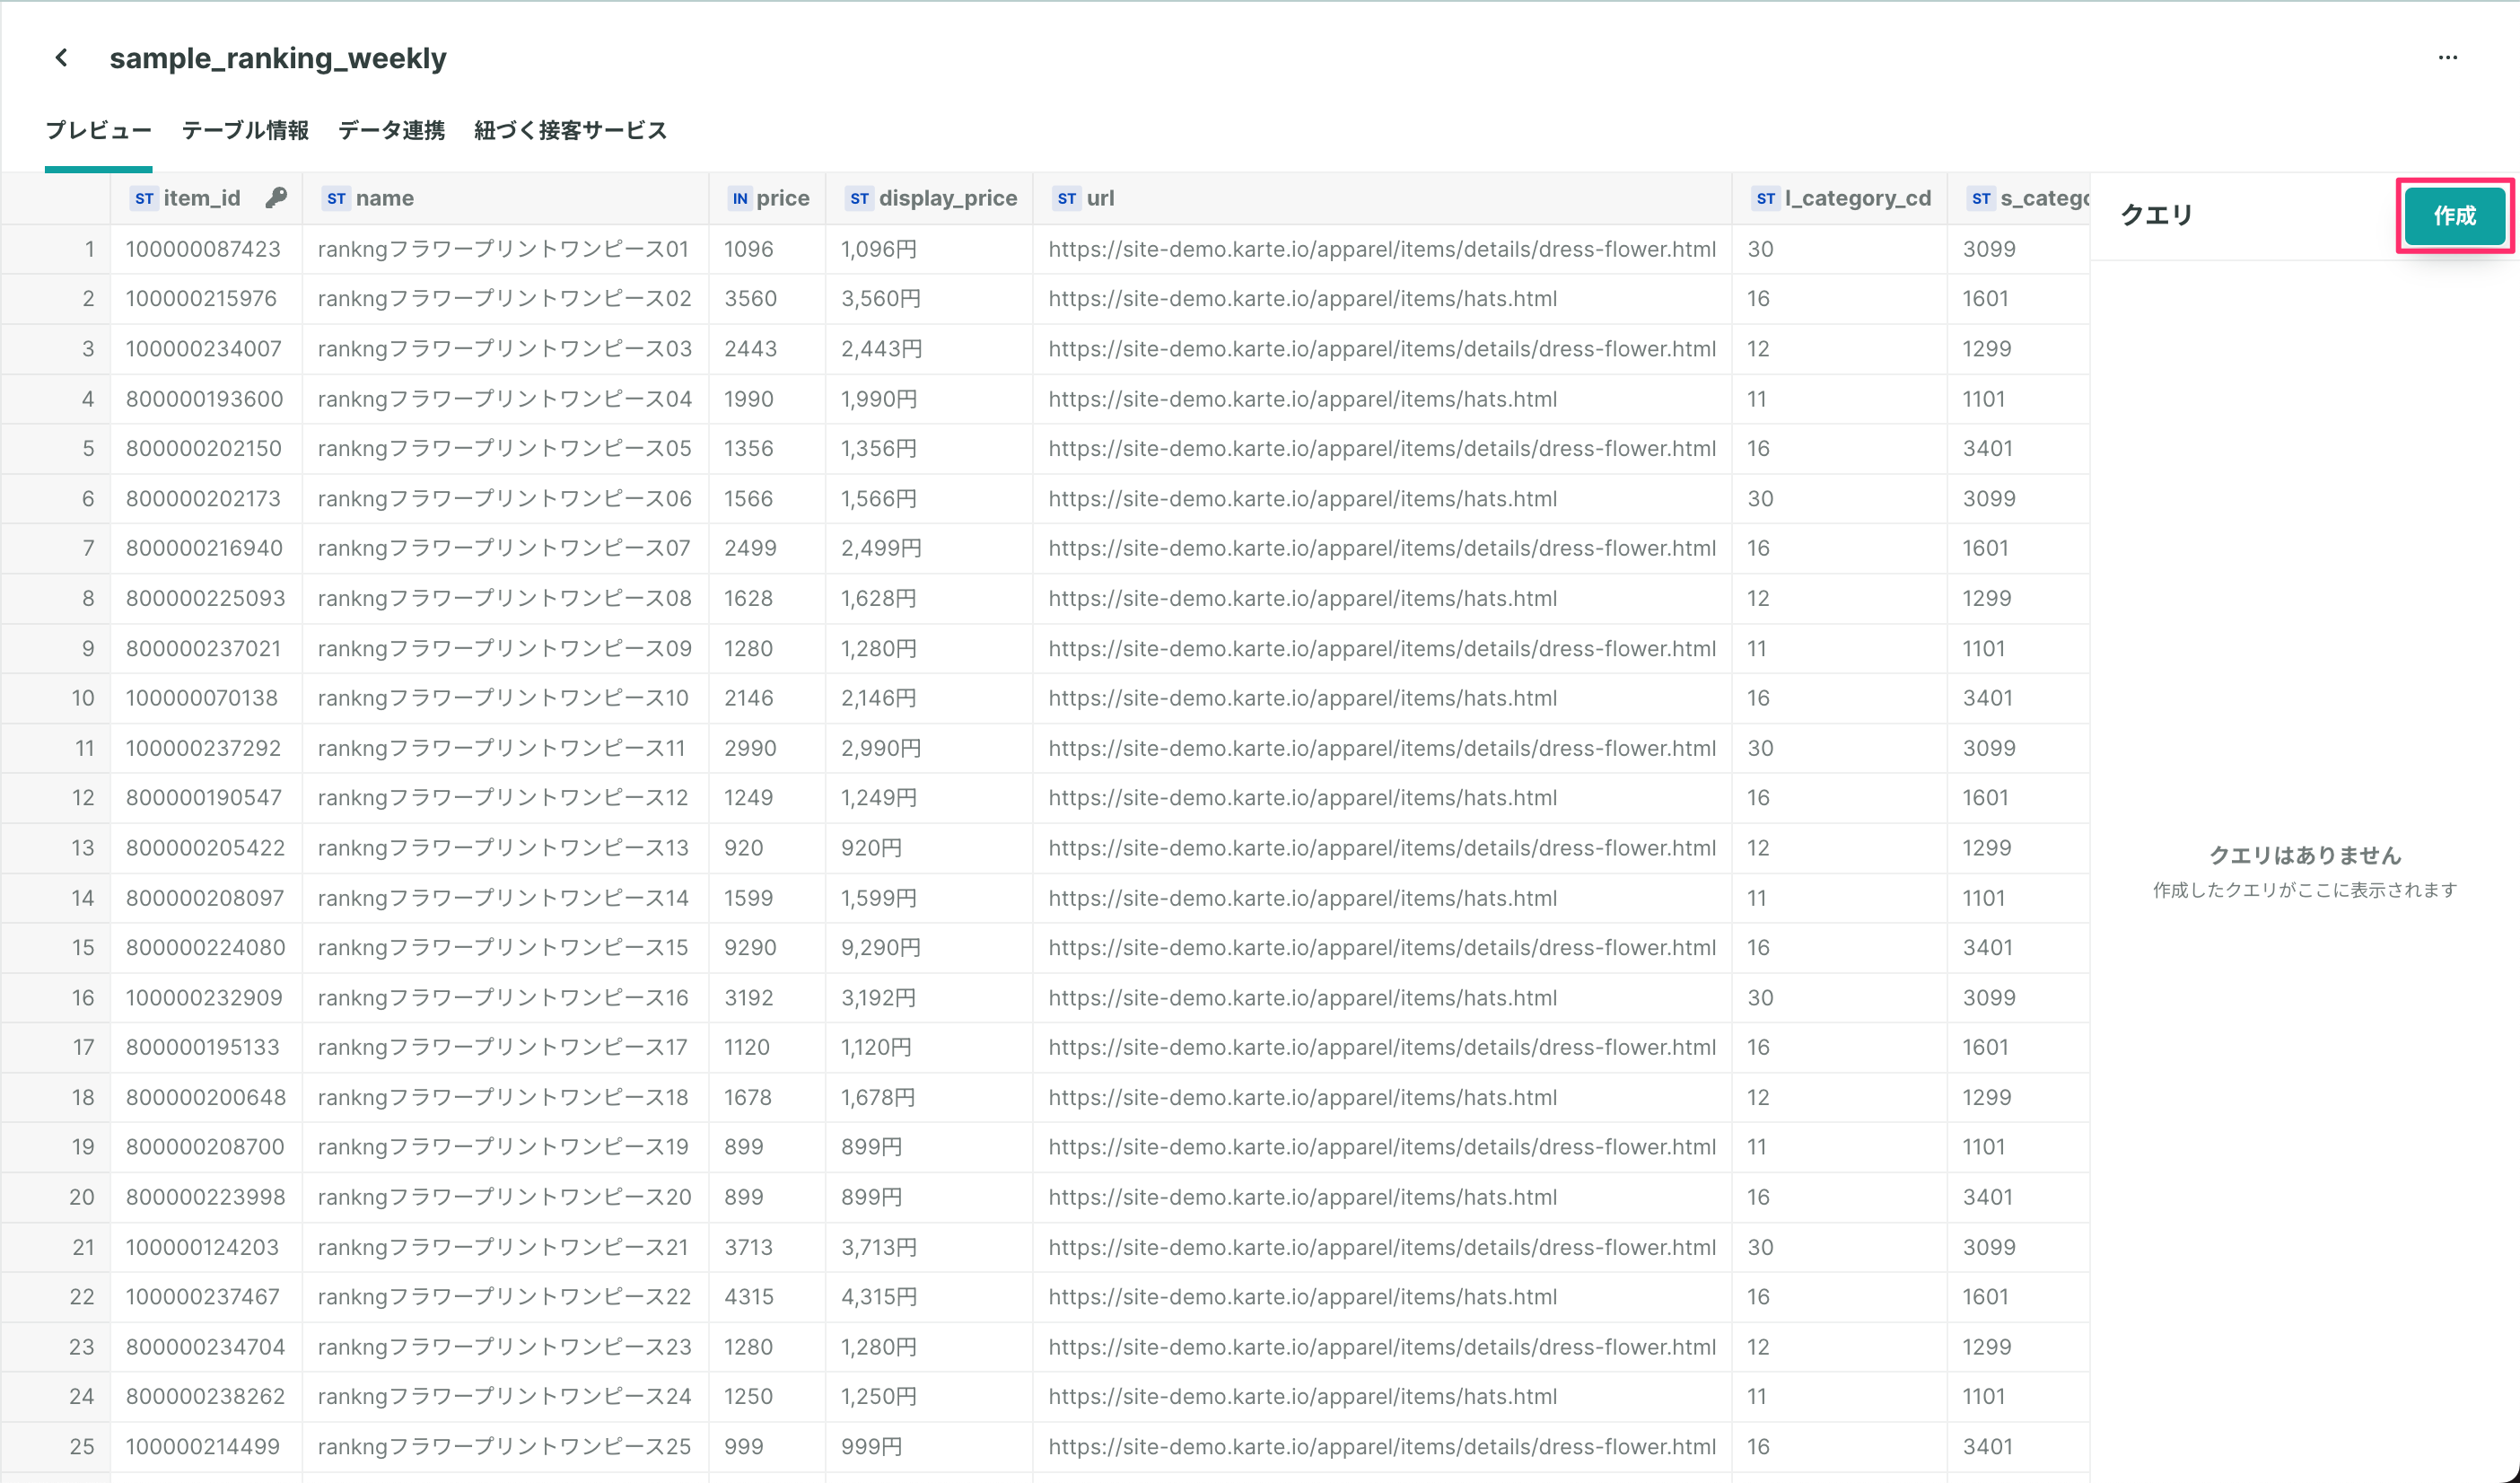Open the 紐づく接客サービス tab

point(570,131)
